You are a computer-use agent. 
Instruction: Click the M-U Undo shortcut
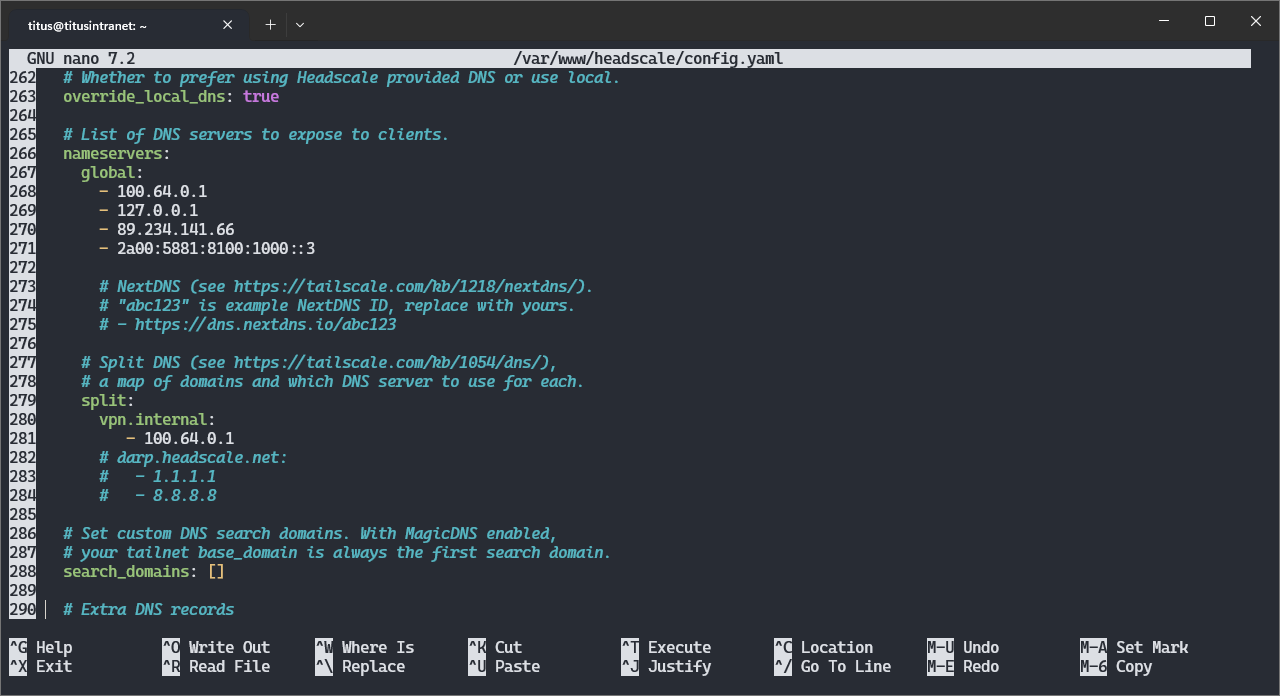tap(963, 647)
